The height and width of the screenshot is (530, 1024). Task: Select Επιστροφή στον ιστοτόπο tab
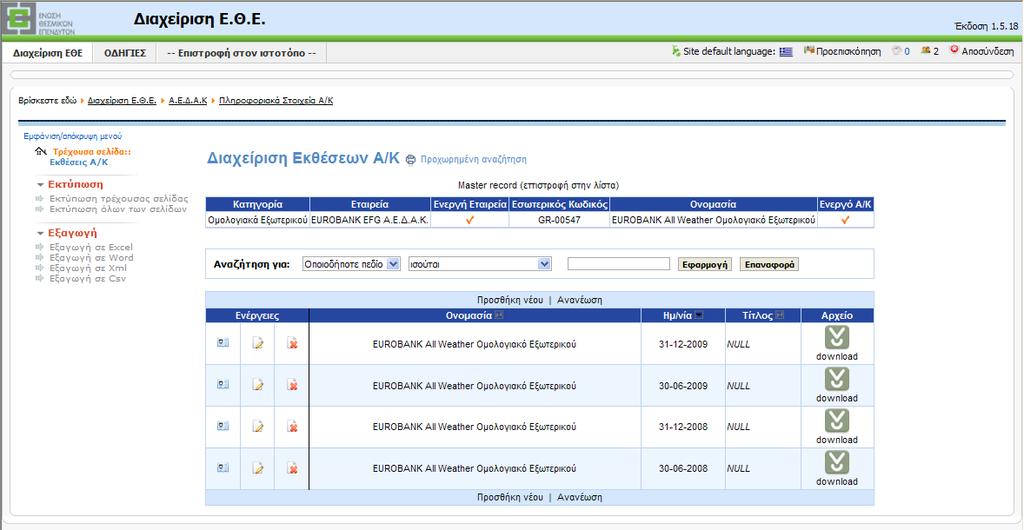242,53
